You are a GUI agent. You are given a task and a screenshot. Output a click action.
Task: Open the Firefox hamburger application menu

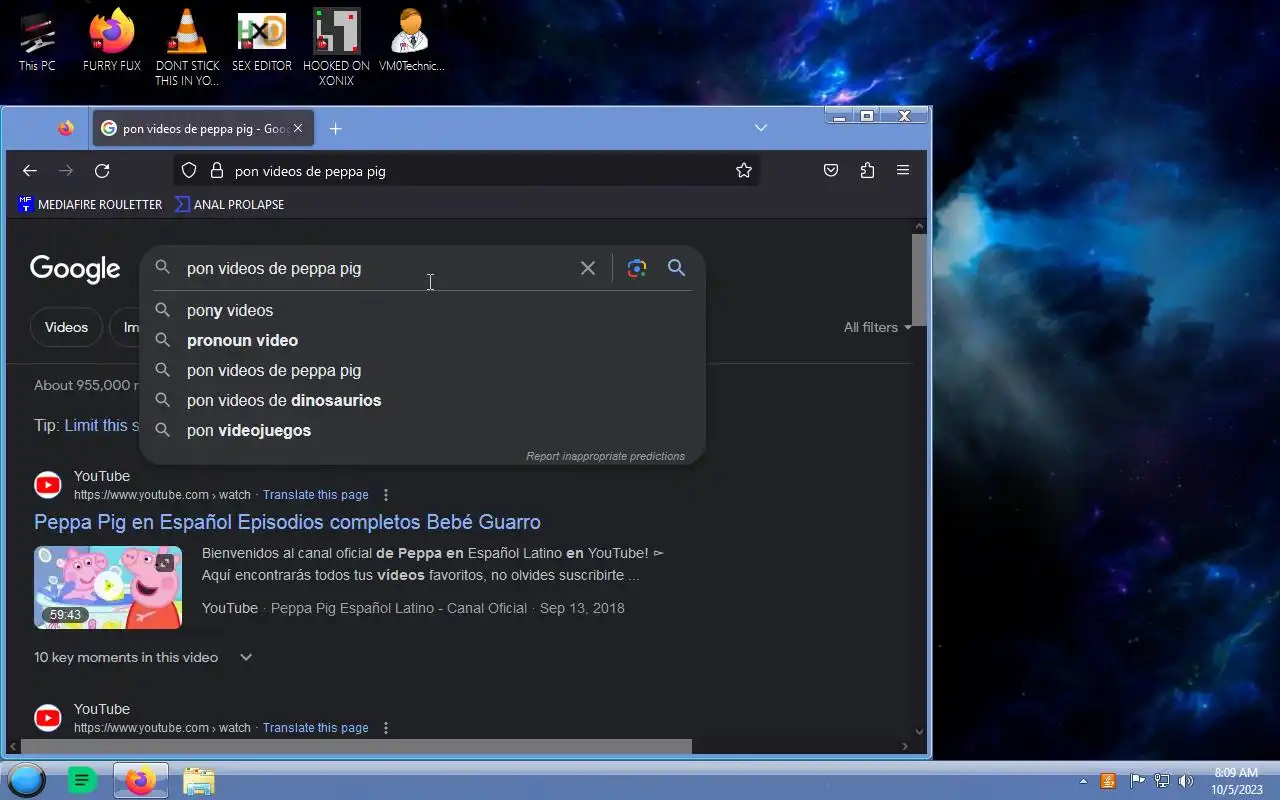[903, 171]
